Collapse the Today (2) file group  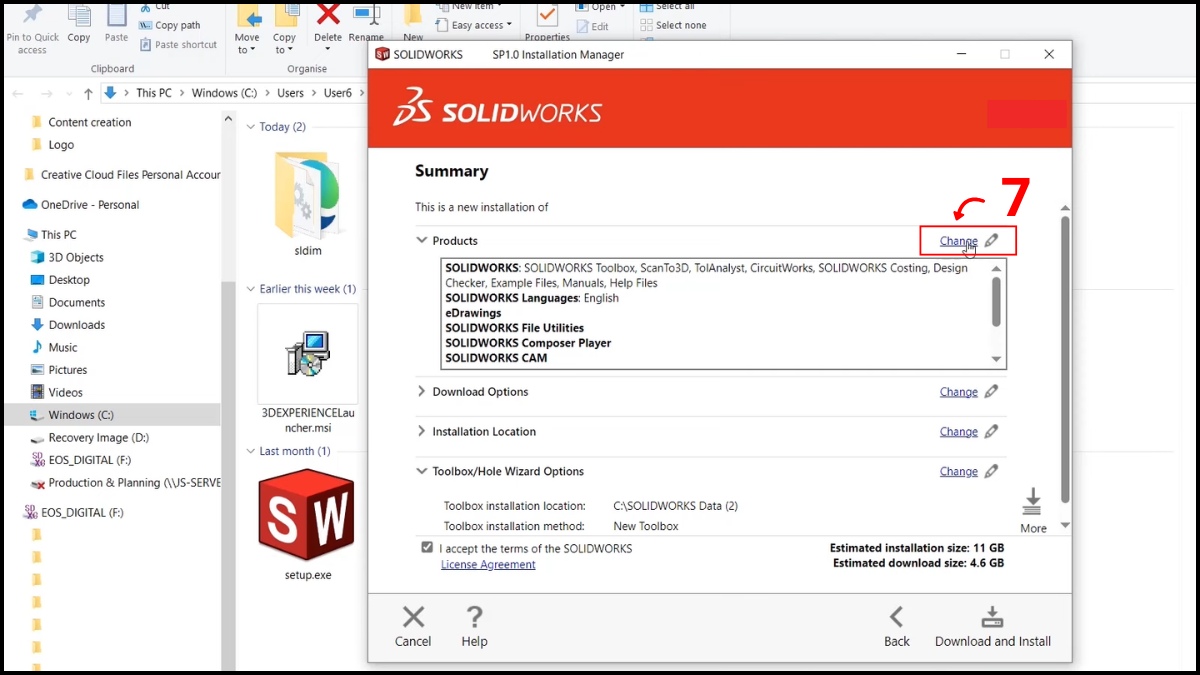tap(251, 127)
